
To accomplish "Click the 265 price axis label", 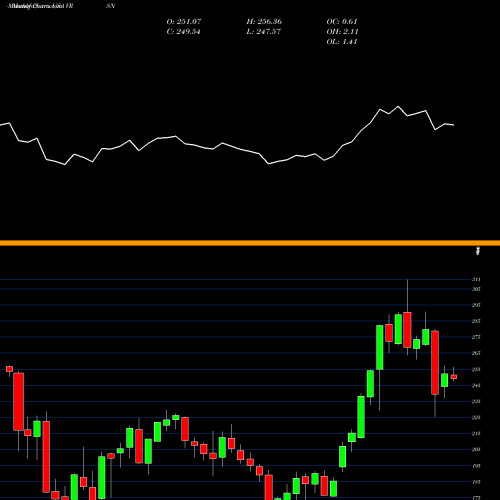I will (476, 353).
